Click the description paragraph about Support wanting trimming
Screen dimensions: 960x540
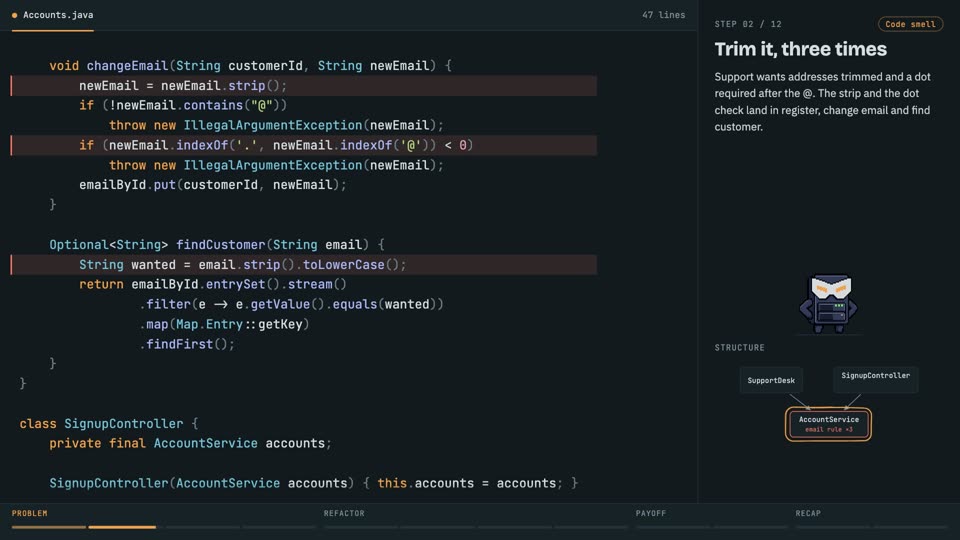(822, 102)
